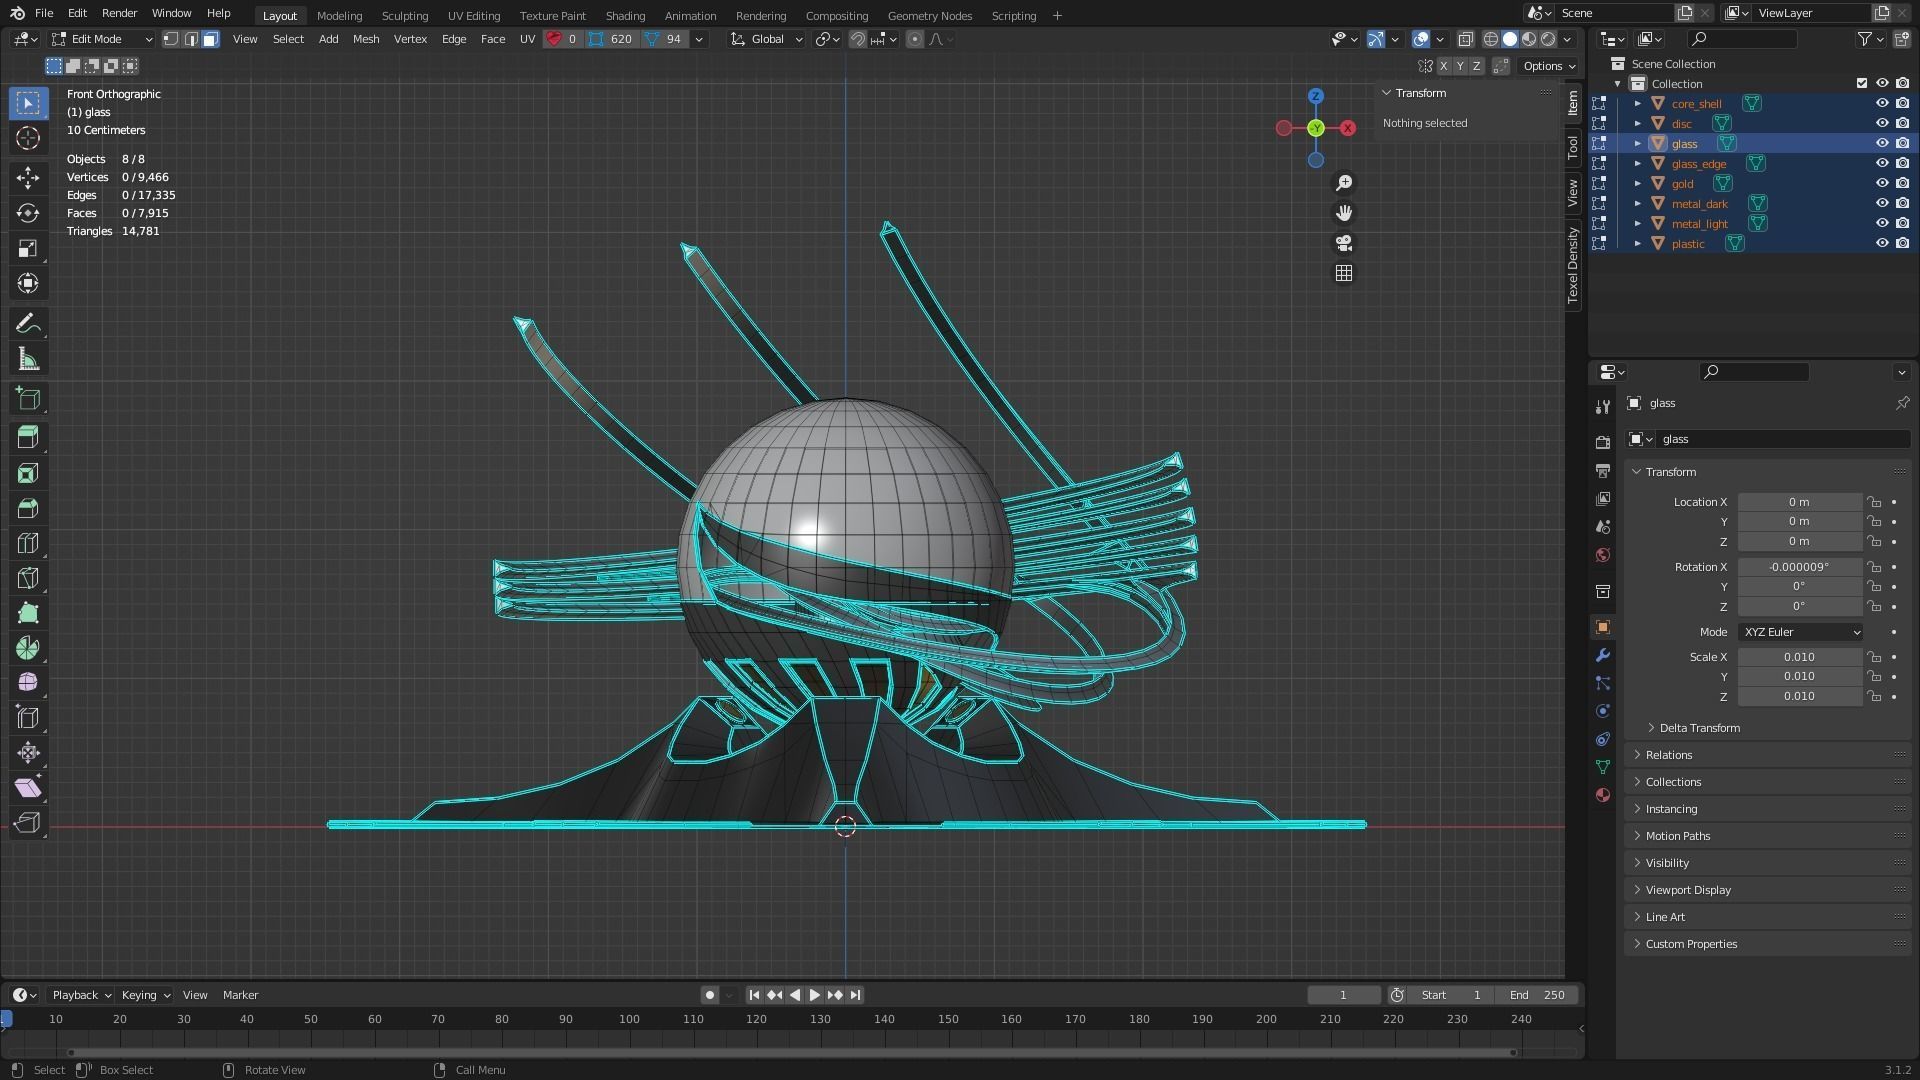Toggle X-ray display
The width and height of the screenshot is (1920, 1080).
(1465, 39)
